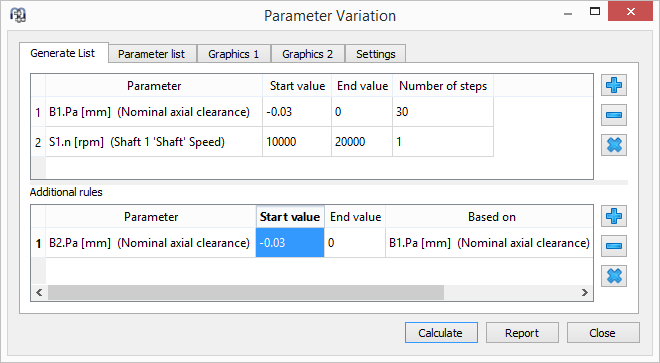Clear all additional rules with the lower X icon
The height and width of the screenshot is (363, 660).
pos(614,276)
